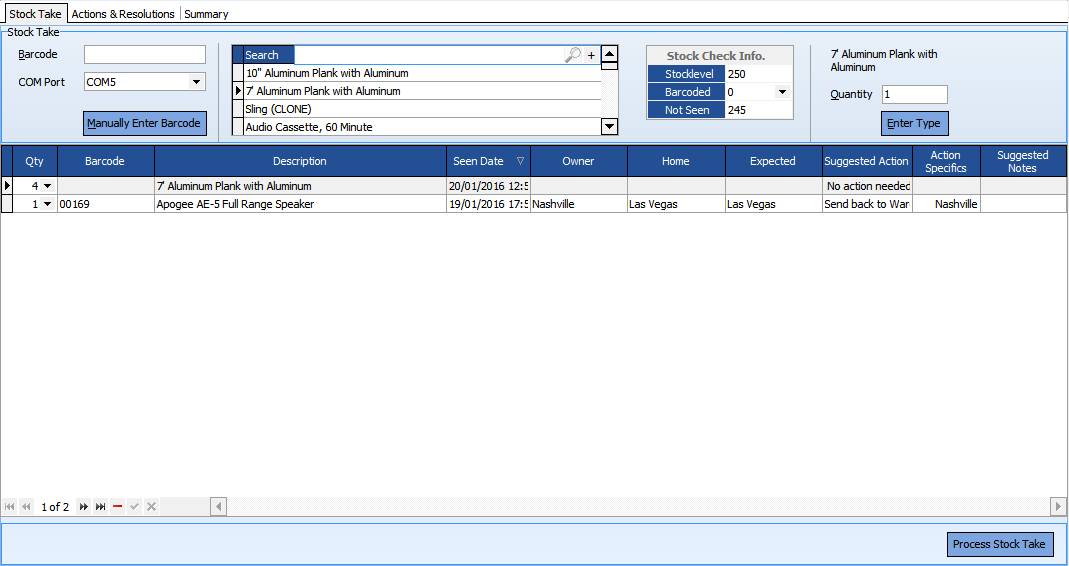
Task: Click Apogee AE-5 Full Range Speaker description
Action: point(301,204)
